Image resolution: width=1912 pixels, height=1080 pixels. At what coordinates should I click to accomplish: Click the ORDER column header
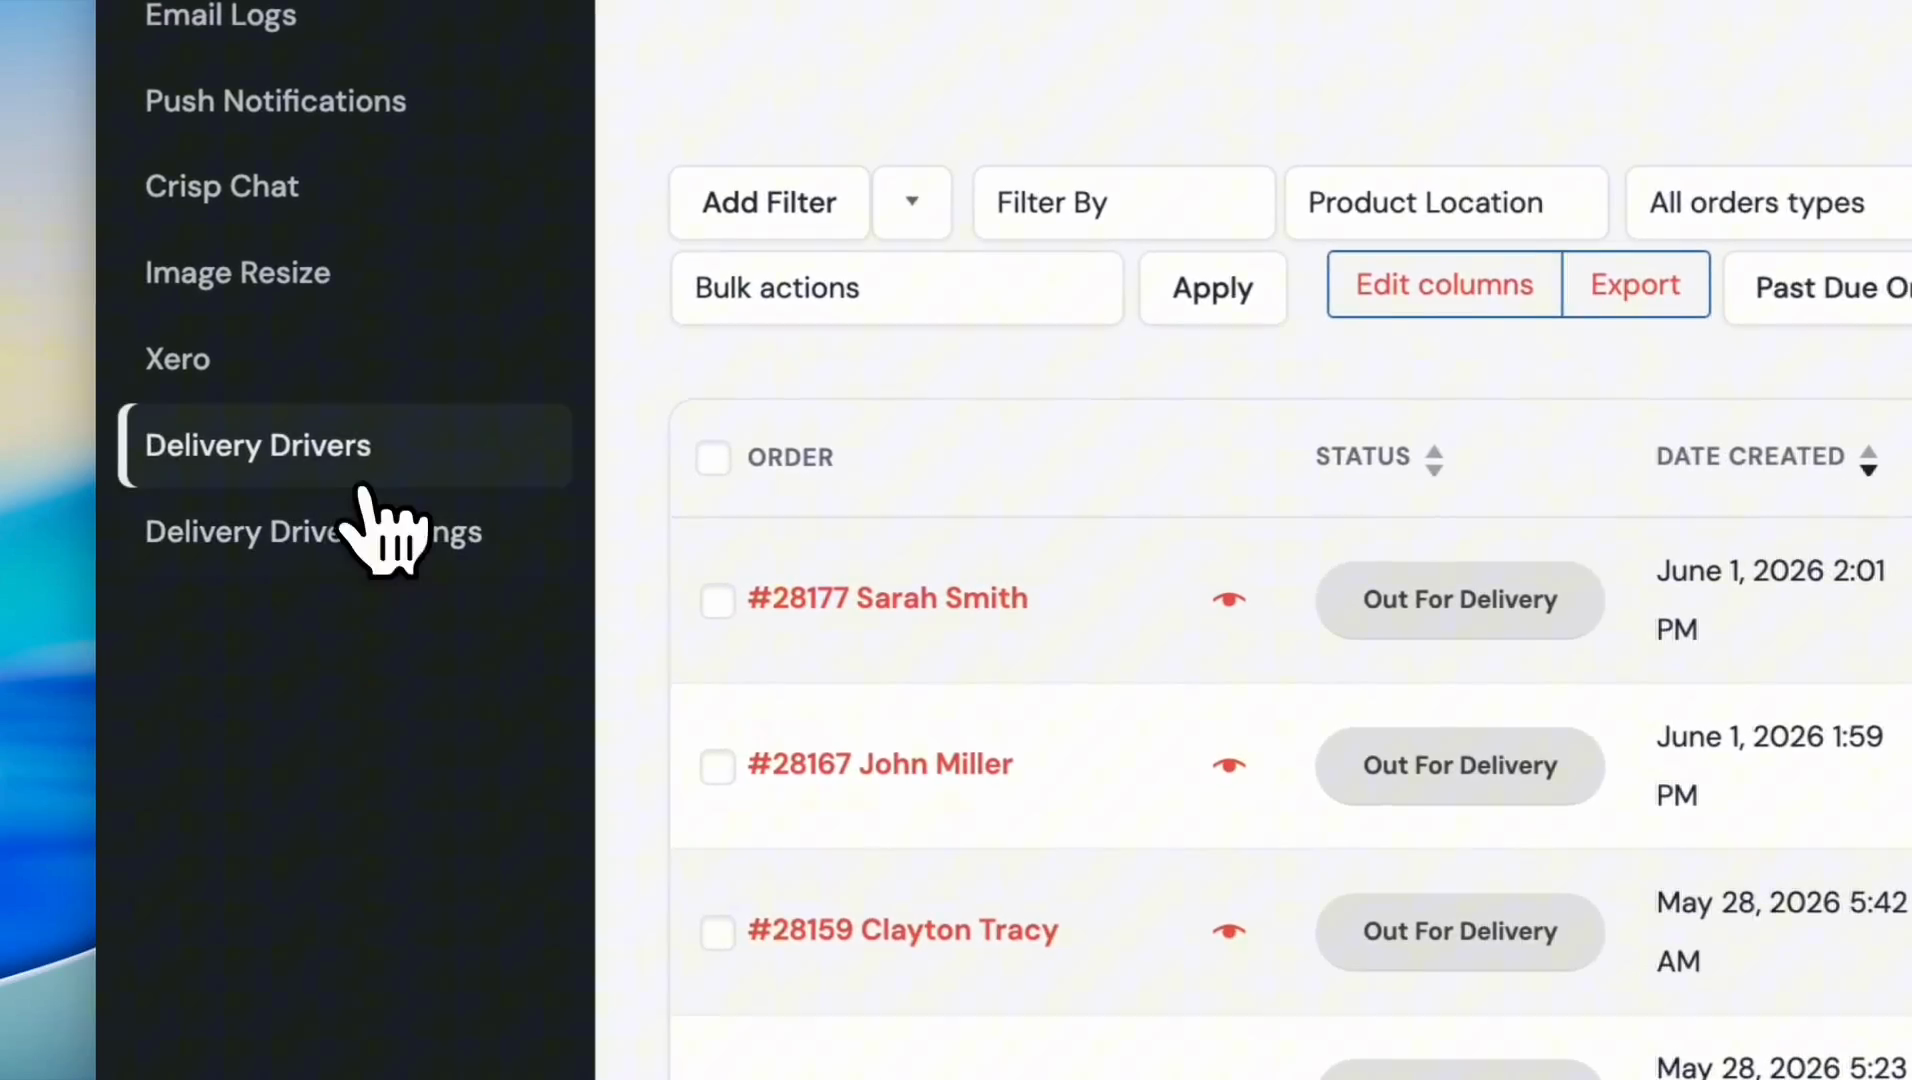tap(790, 458)
